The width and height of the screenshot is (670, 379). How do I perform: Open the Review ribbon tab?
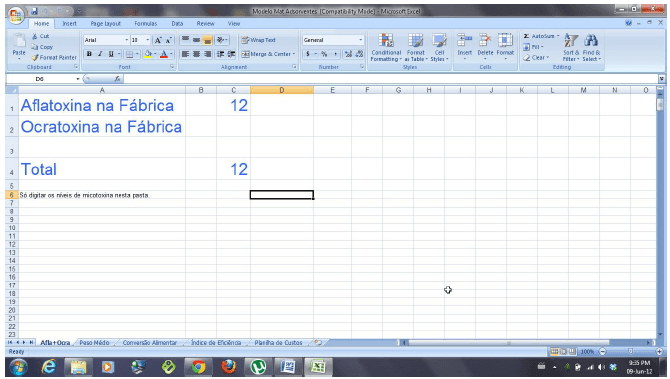(206, 24)
